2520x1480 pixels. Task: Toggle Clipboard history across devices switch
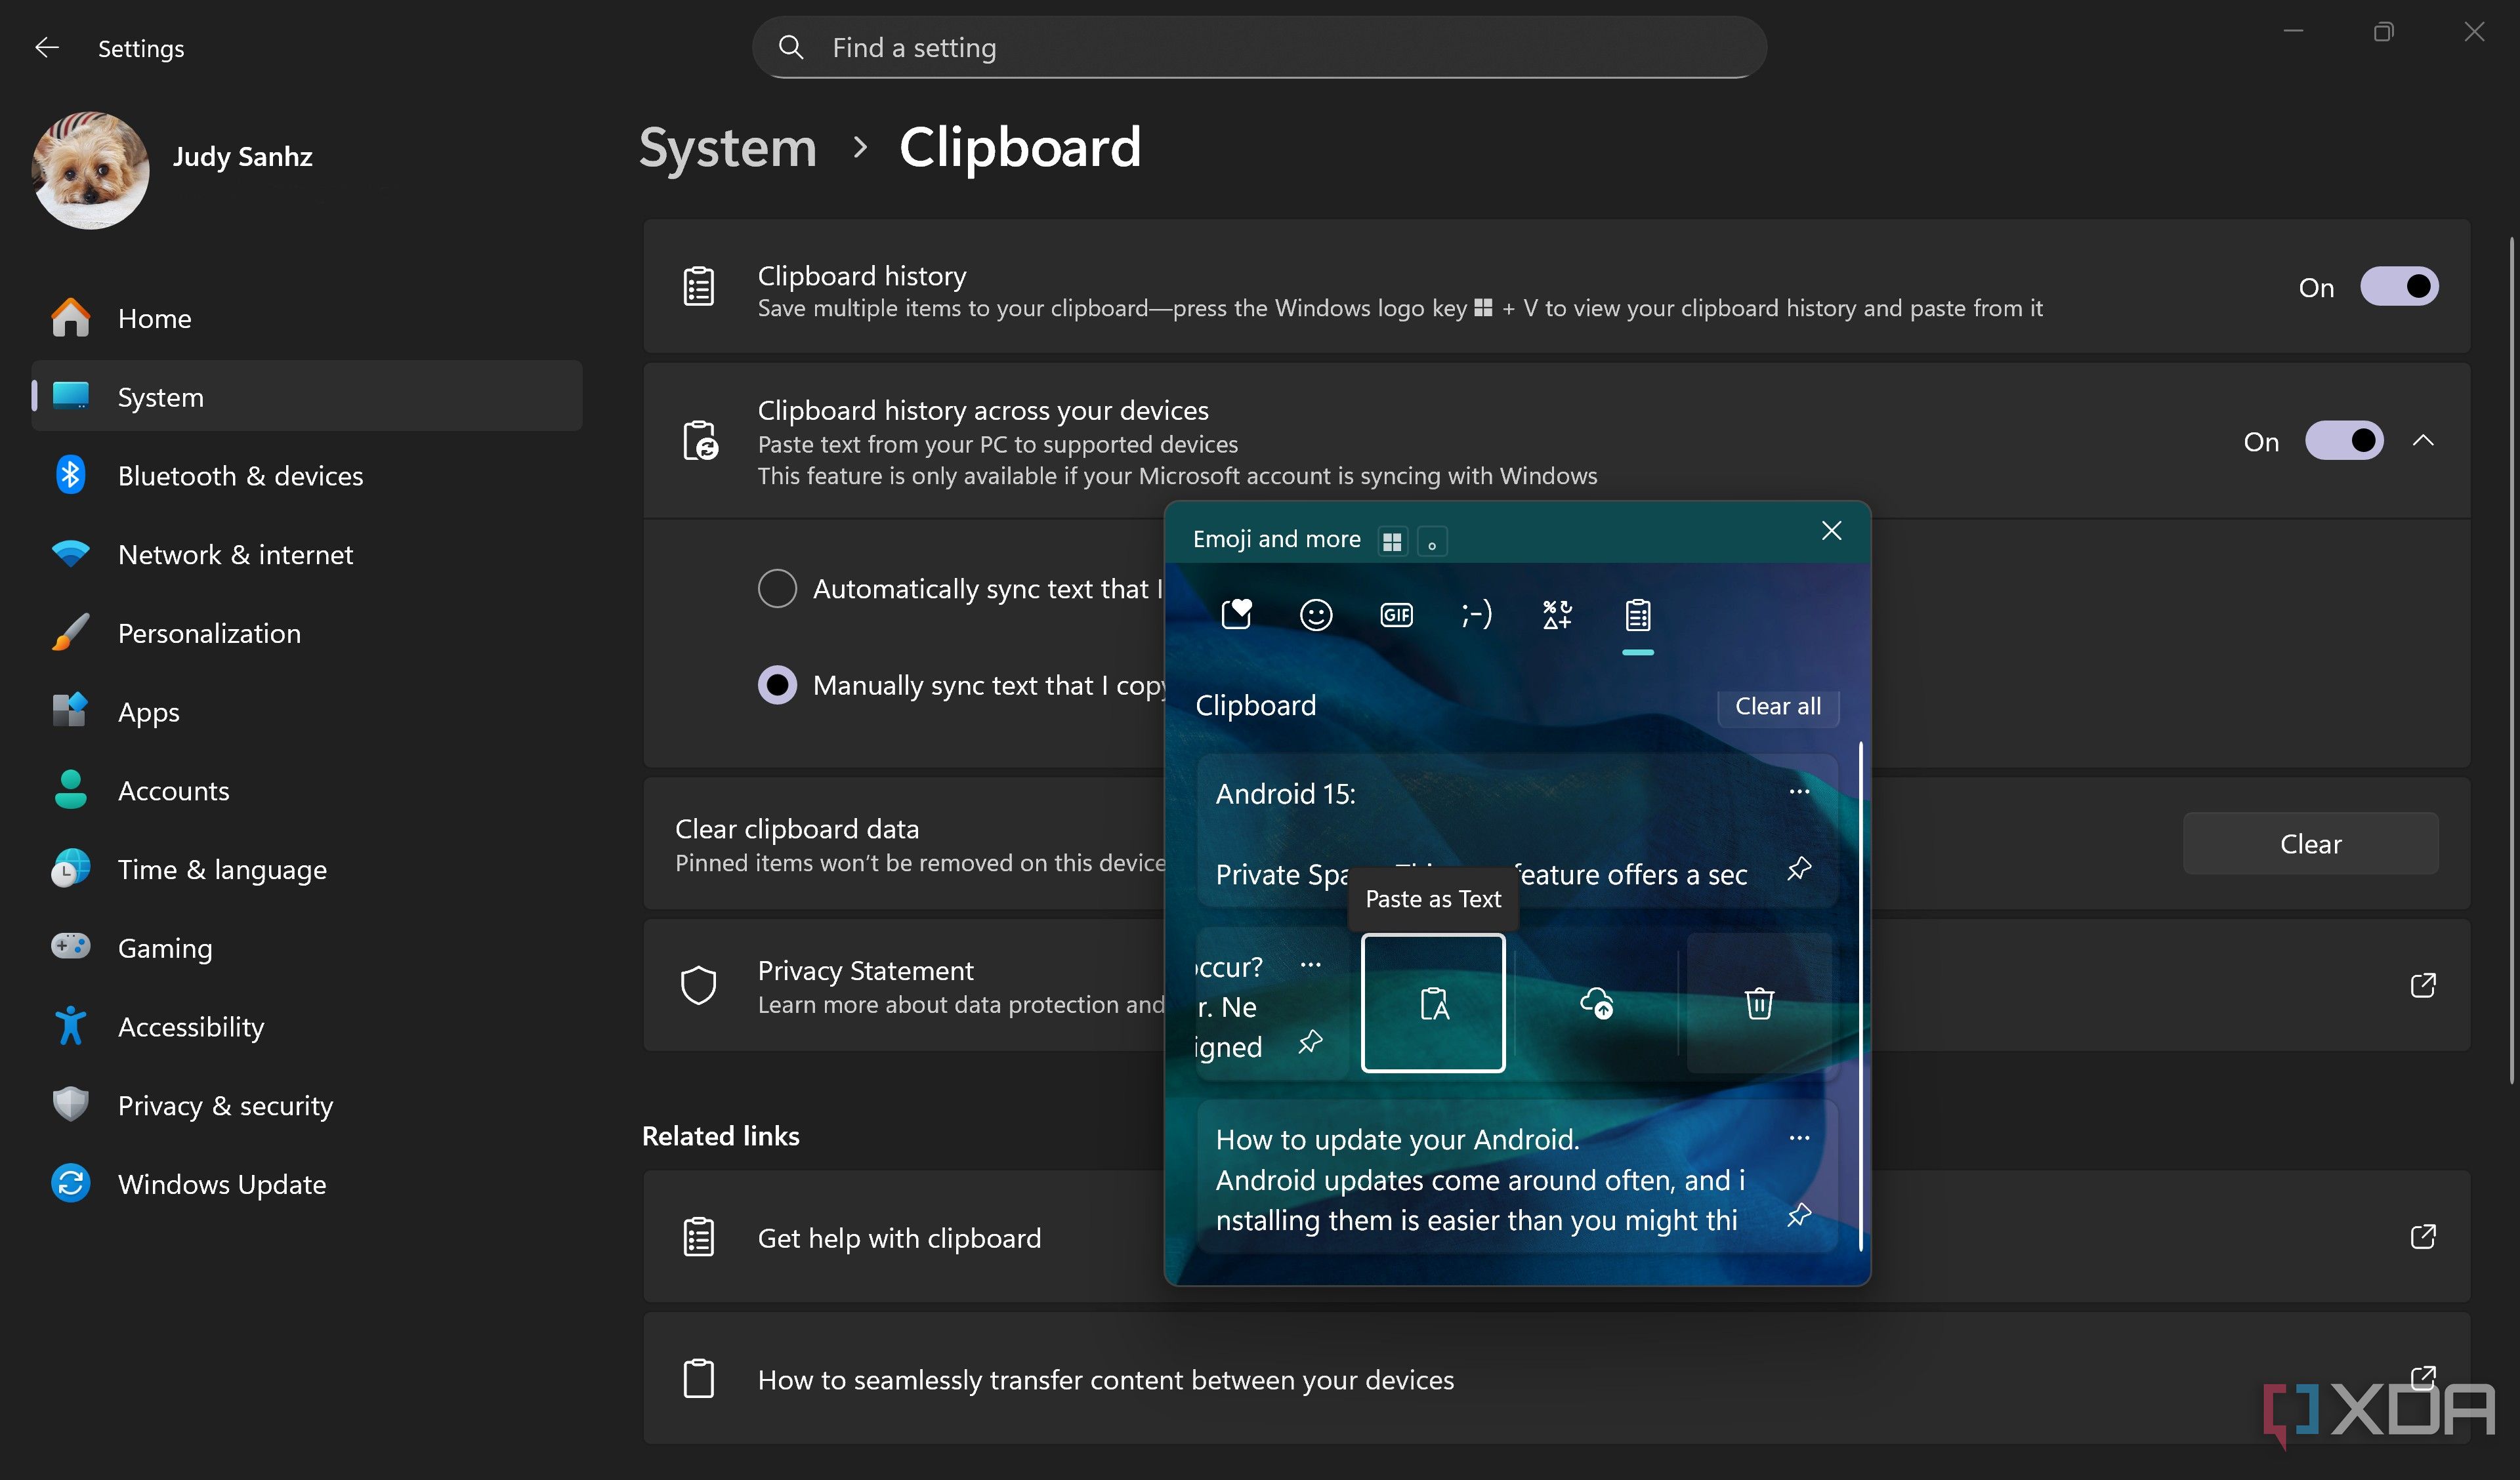click(x=2344, y=441)
